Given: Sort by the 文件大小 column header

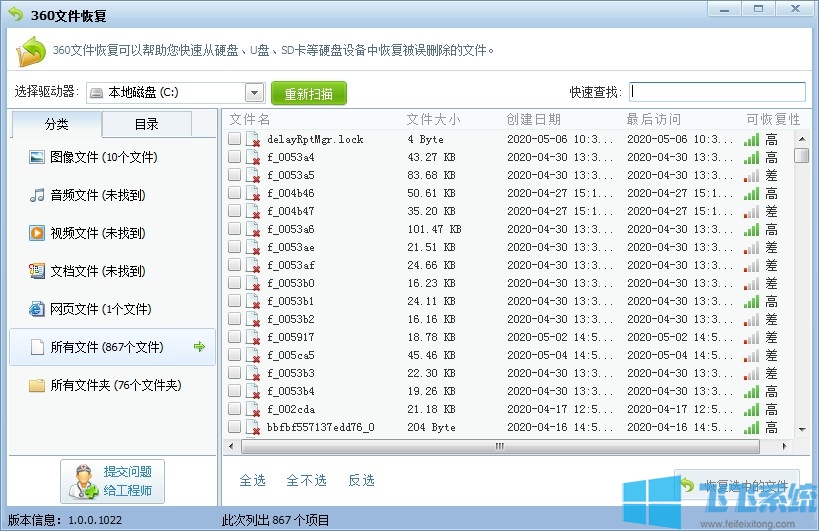Looking at the screenshot, I should click(434, 120).
